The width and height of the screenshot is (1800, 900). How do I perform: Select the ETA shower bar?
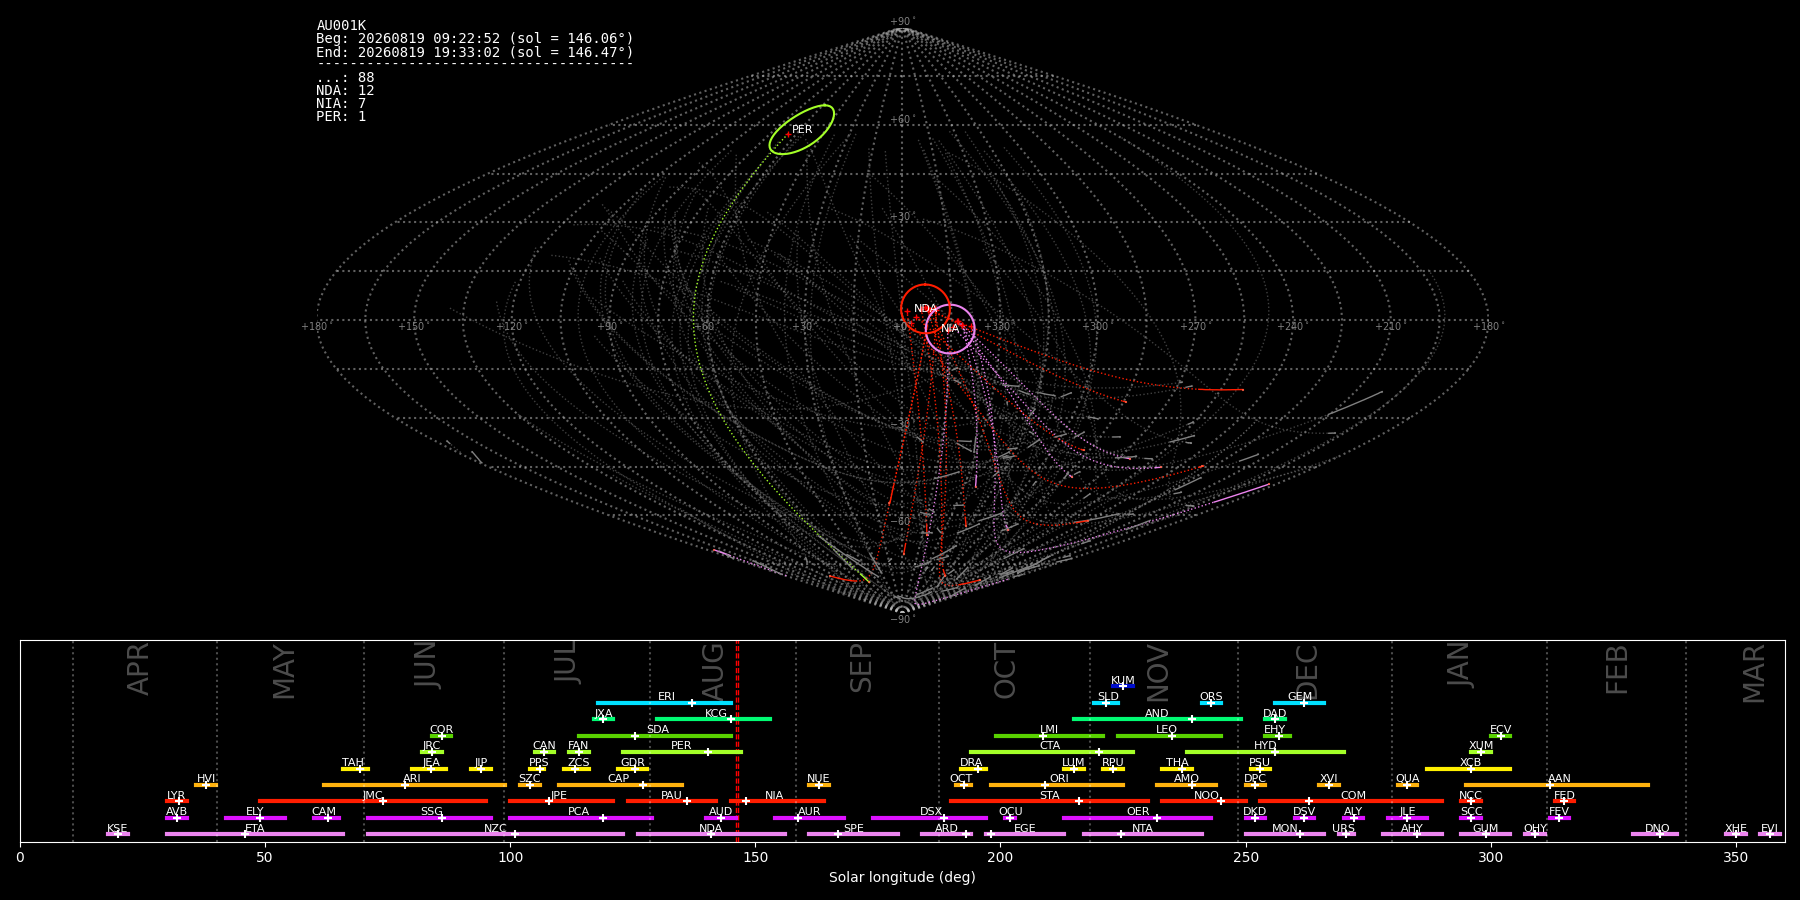pyautogui.click(x=255, y=834)
